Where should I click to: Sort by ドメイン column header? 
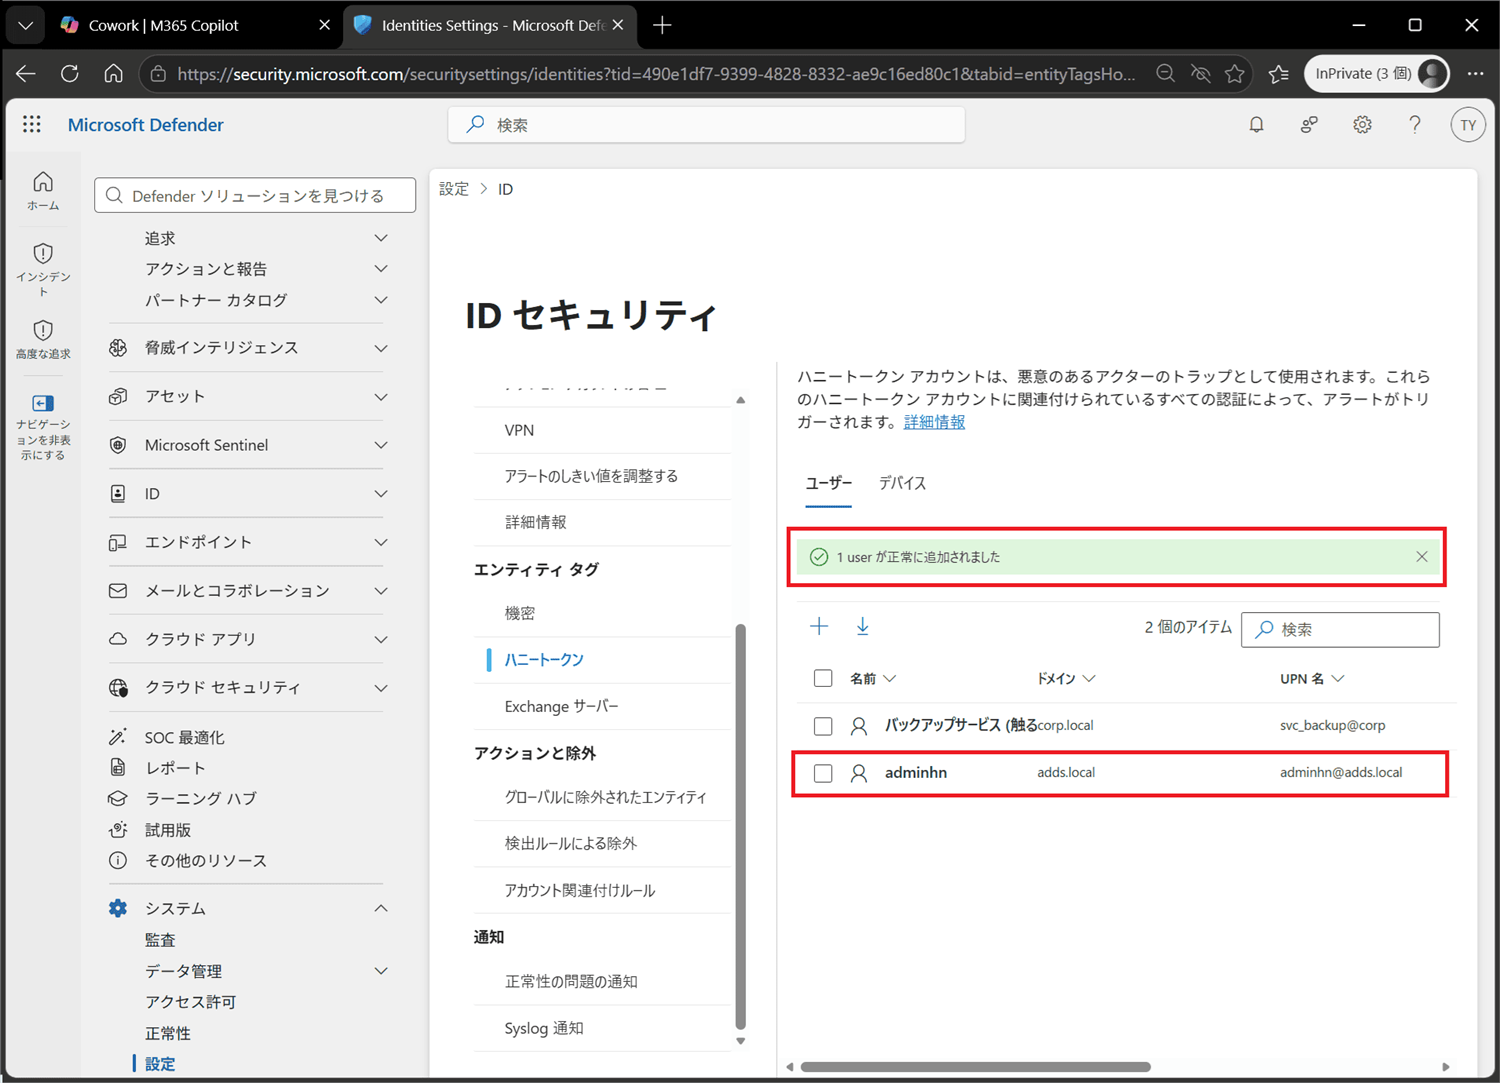[x=1066, y=678]
